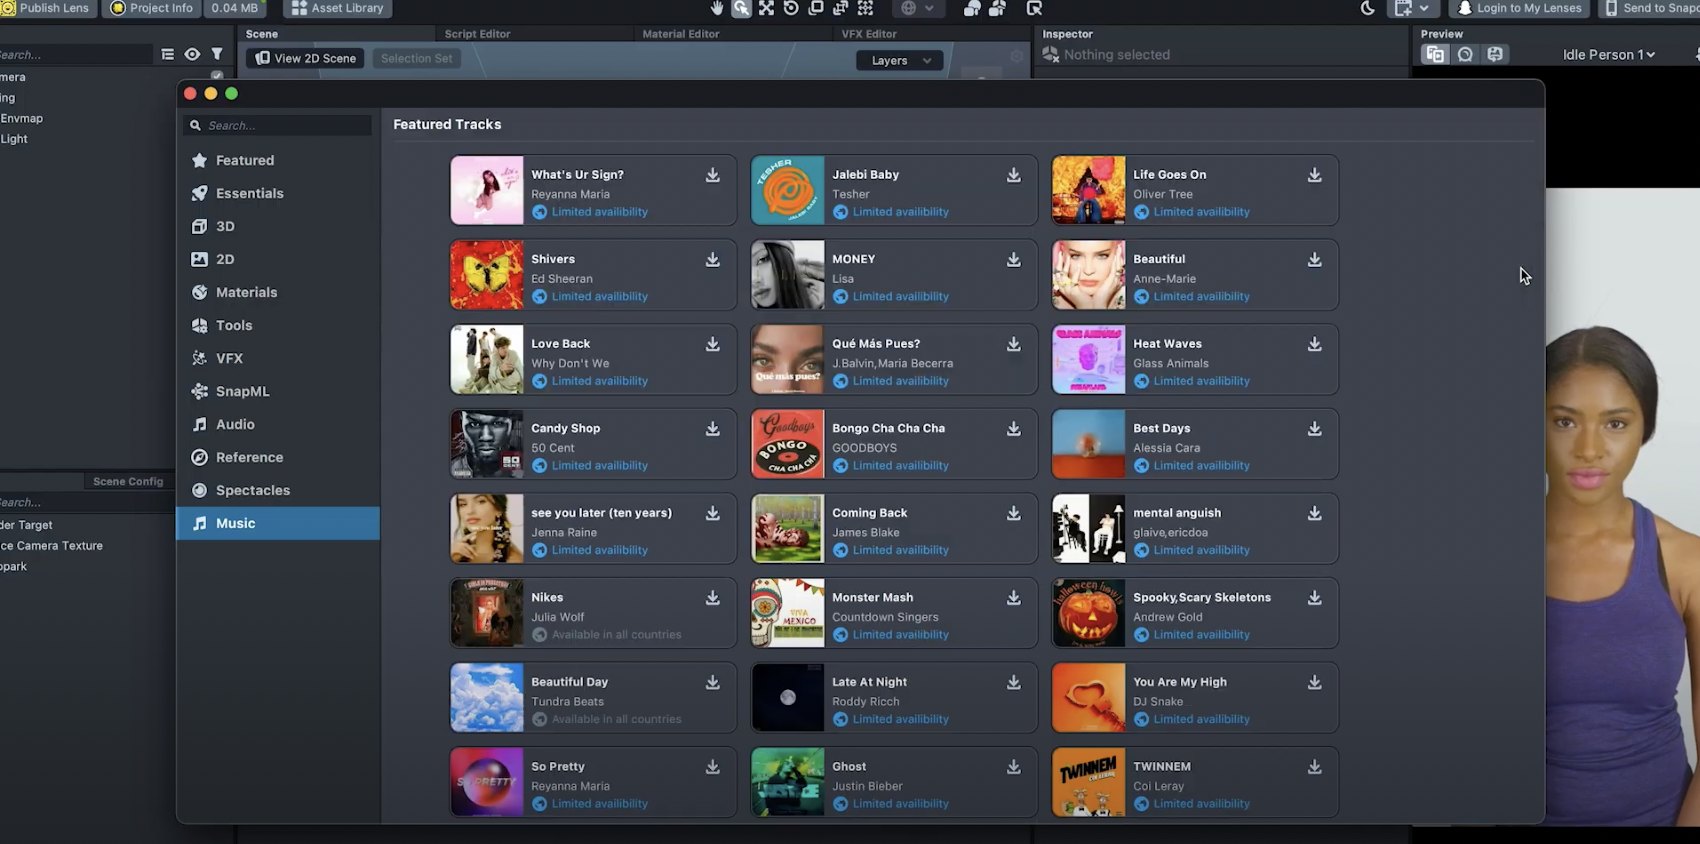The width and height of the screenshot is (1700, 844).
Task: Open the SnapML category
Action: [x=278, y=391]
